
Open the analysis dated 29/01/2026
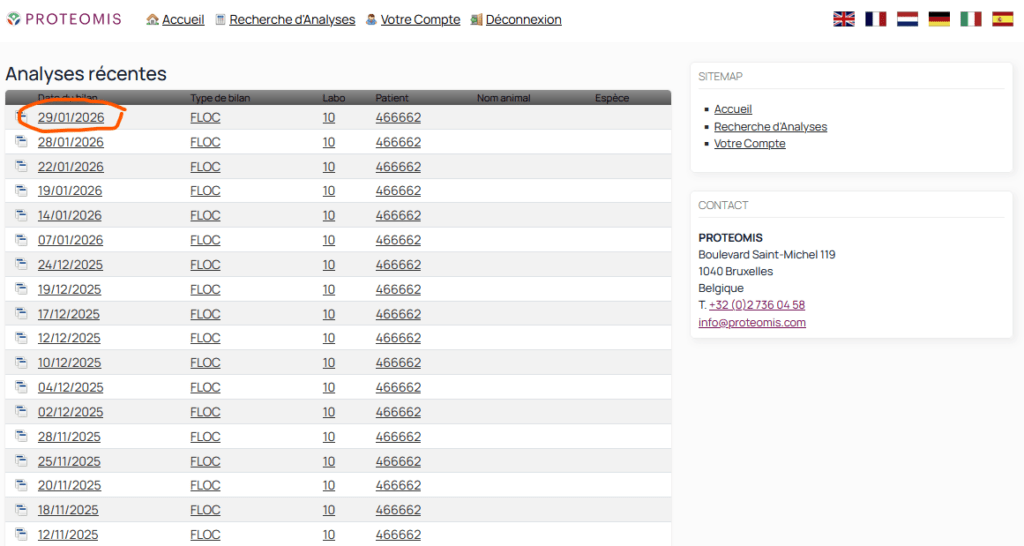[x=71, y=118]
